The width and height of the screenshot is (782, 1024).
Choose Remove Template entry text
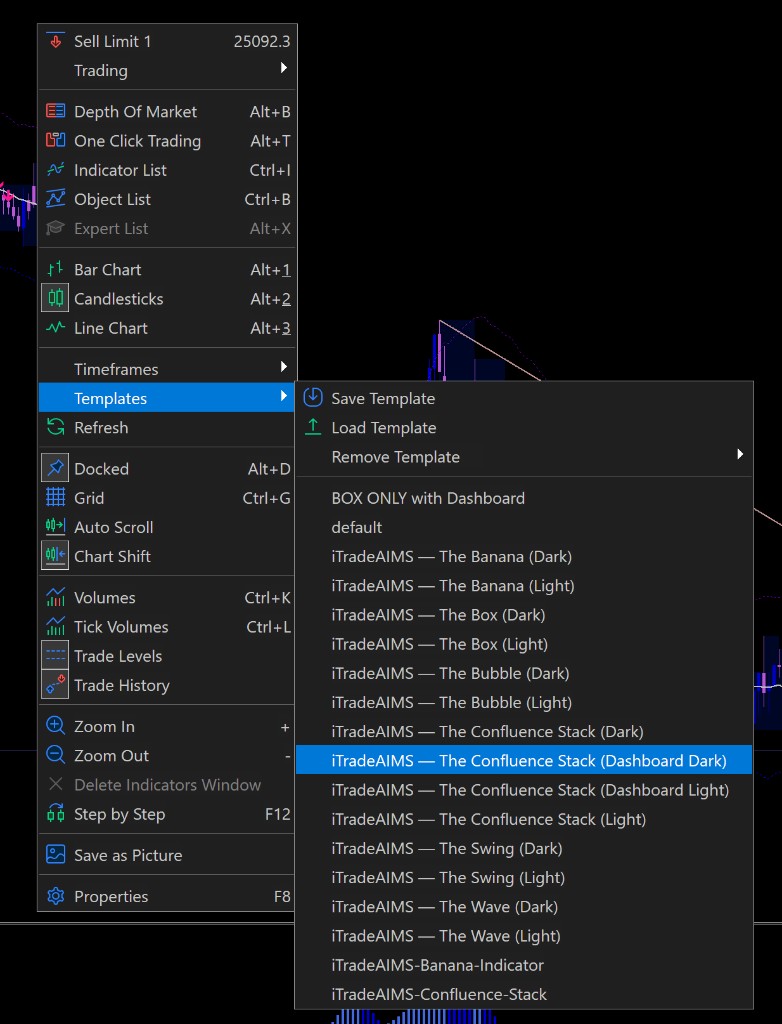pyautogui.click(x=395, y=457)
